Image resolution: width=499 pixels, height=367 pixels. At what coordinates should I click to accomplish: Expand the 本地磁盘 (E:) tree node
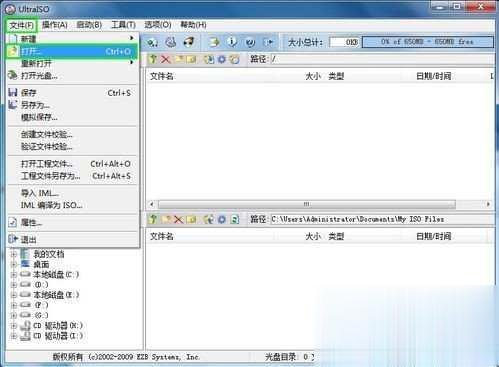coord(14,295)
